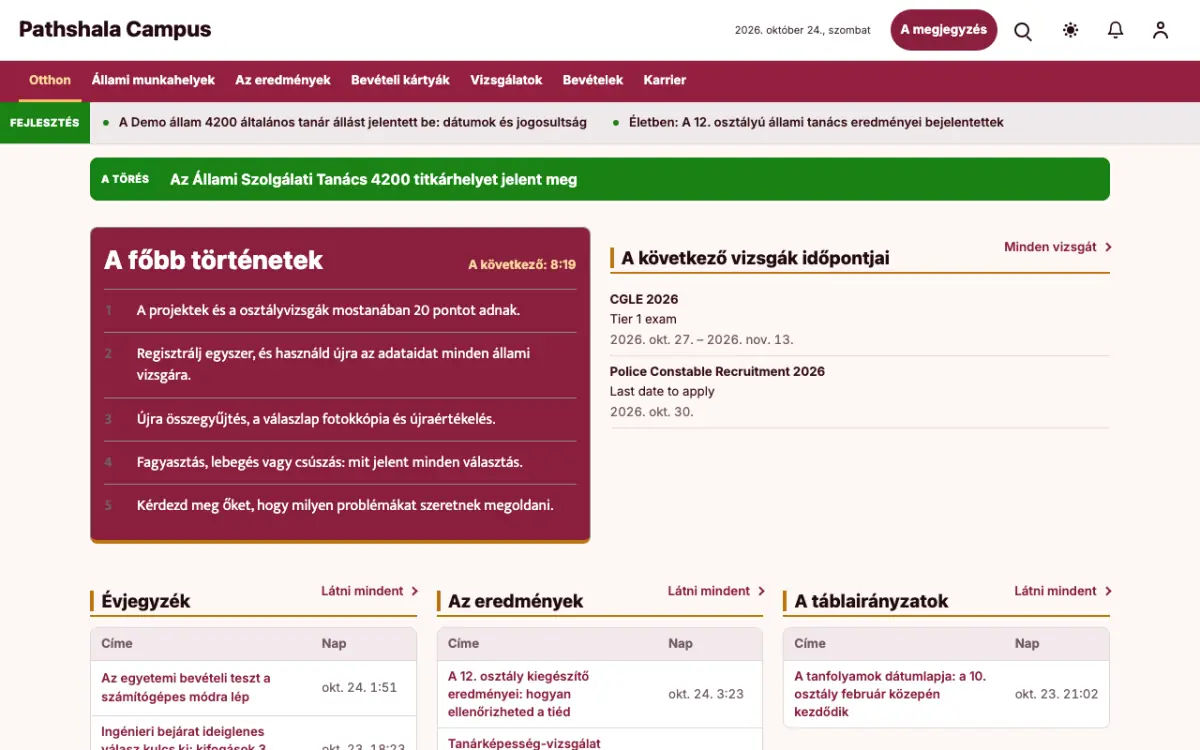Click Nap column header in Az eredmények table
Screen dimensions: 1200x750
tap(680, 643)
